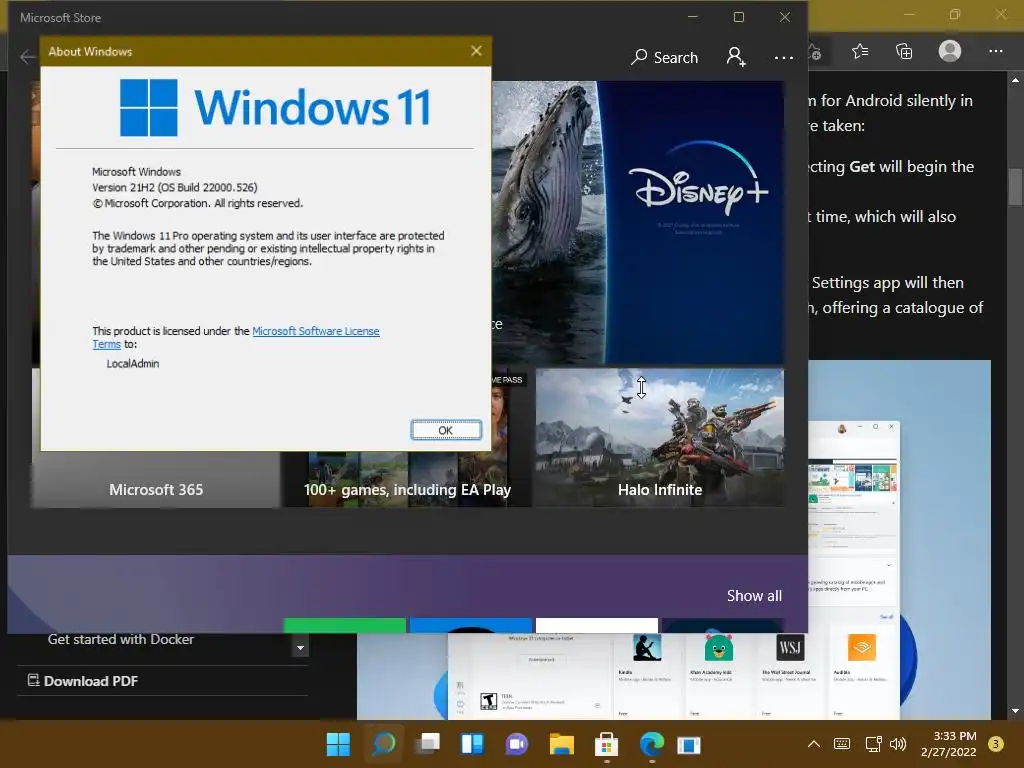Open the Halo Infinite tile

click(660, 438)
